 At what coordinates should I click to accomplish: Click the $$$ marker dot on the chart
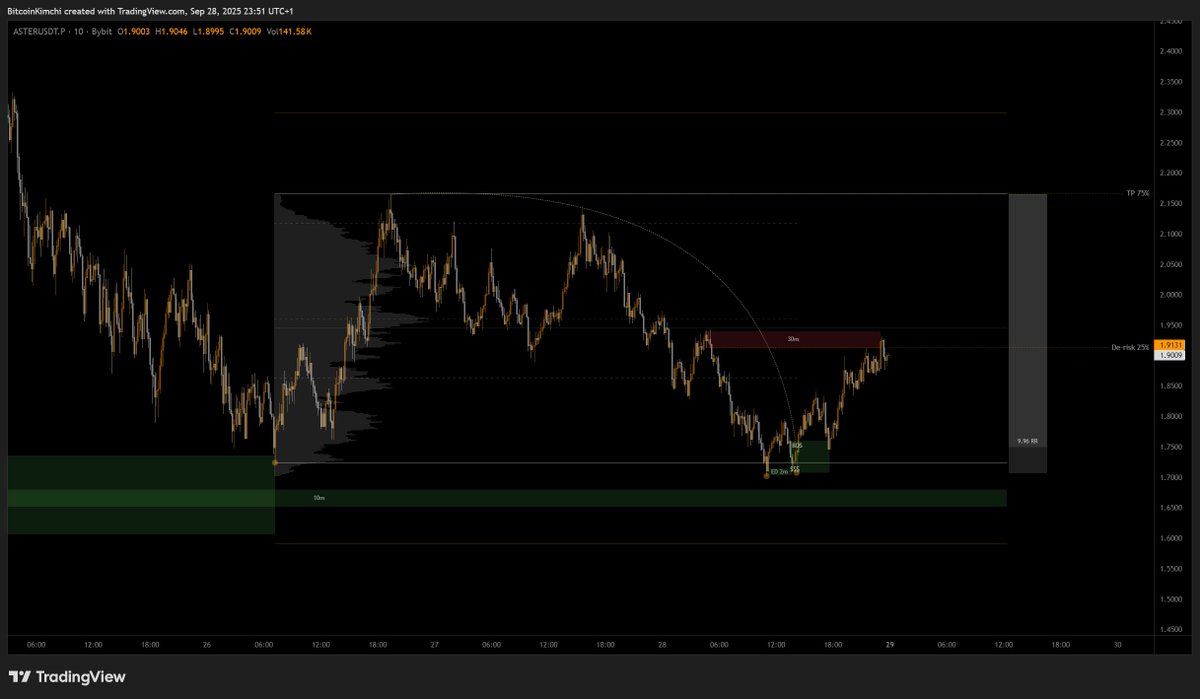tap(796, 473)
